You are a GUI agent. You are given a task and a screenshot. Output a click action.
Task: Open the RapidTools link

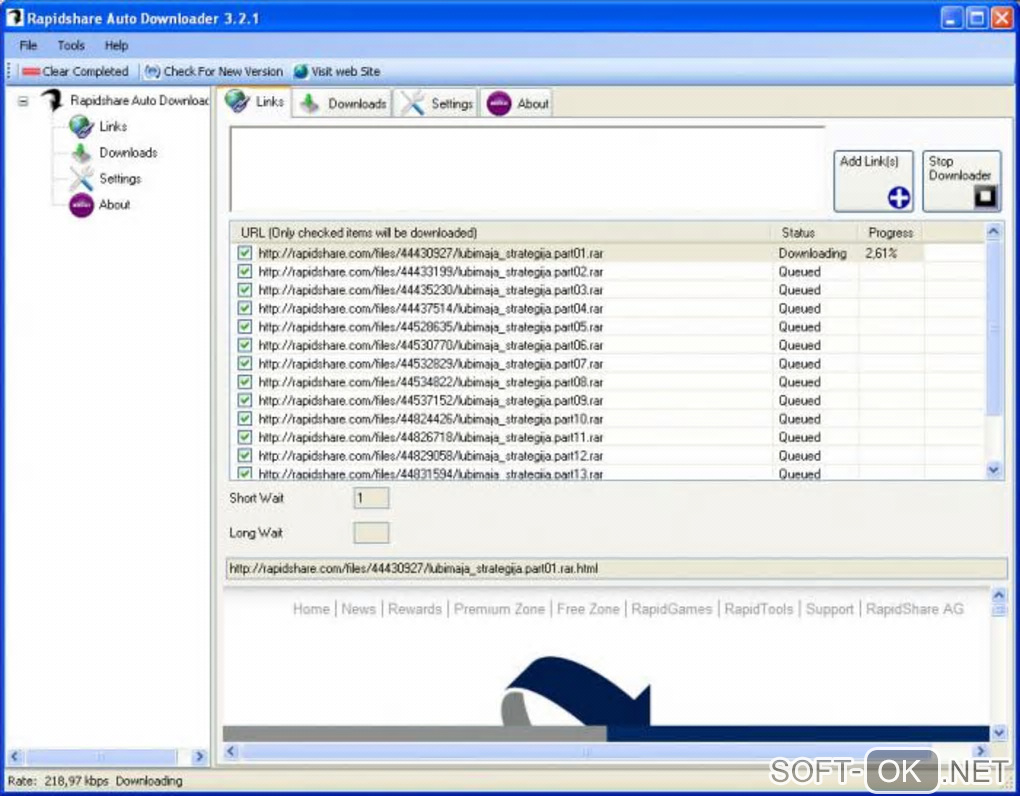pos(758,609)
